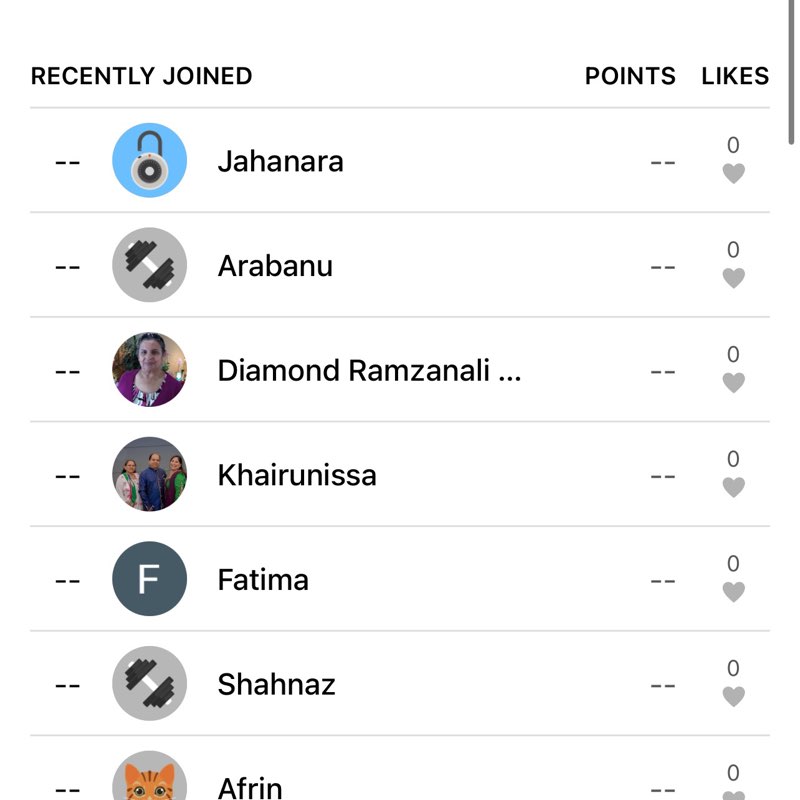The height and width of the screenshot is (800, 800).
Task: Click the RECENTLY JOINED heading
Action: pos(141,76)
